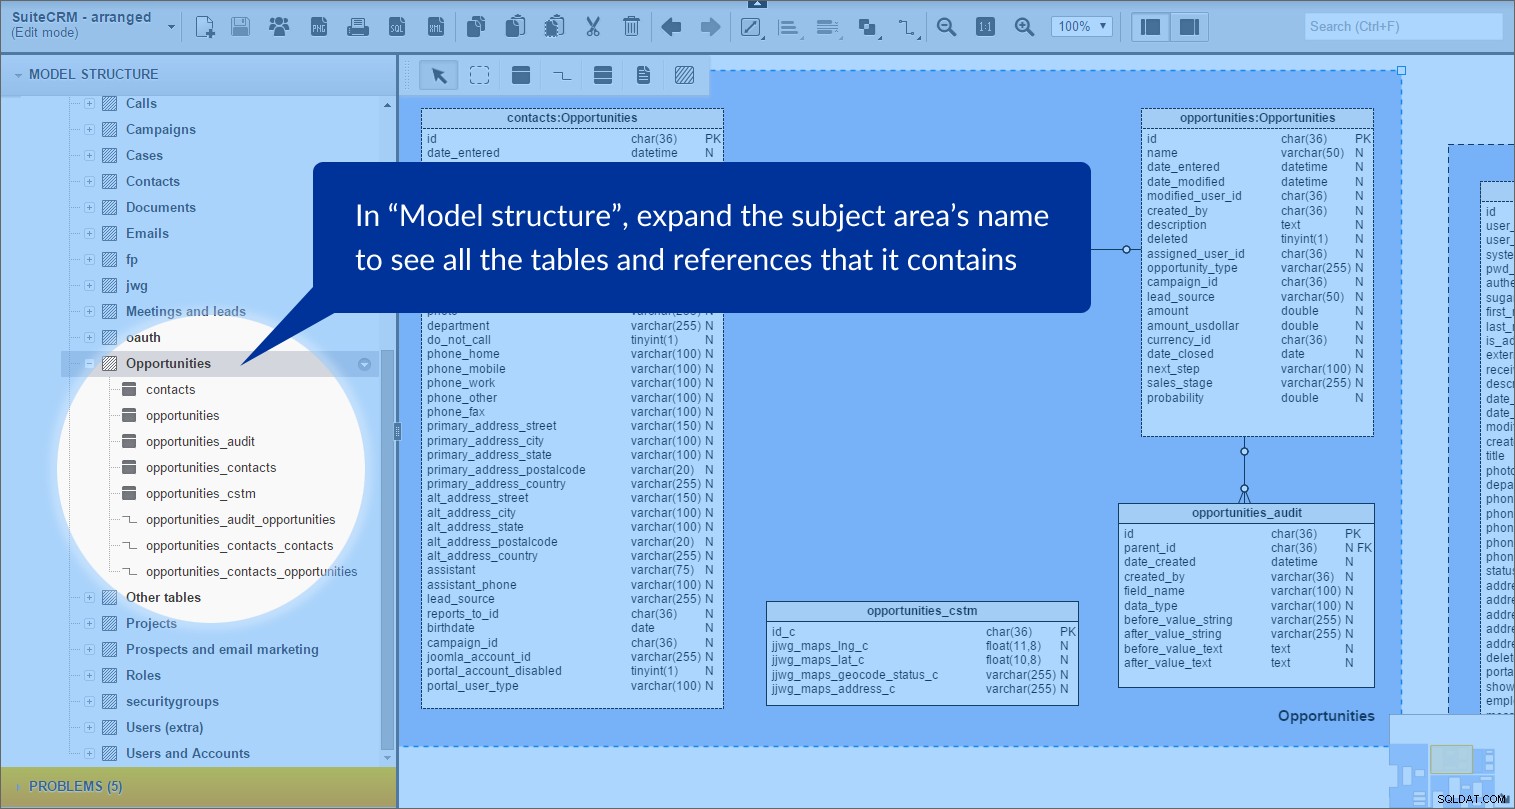
Task: Open the share with users icon
Action: coord(279,27)
